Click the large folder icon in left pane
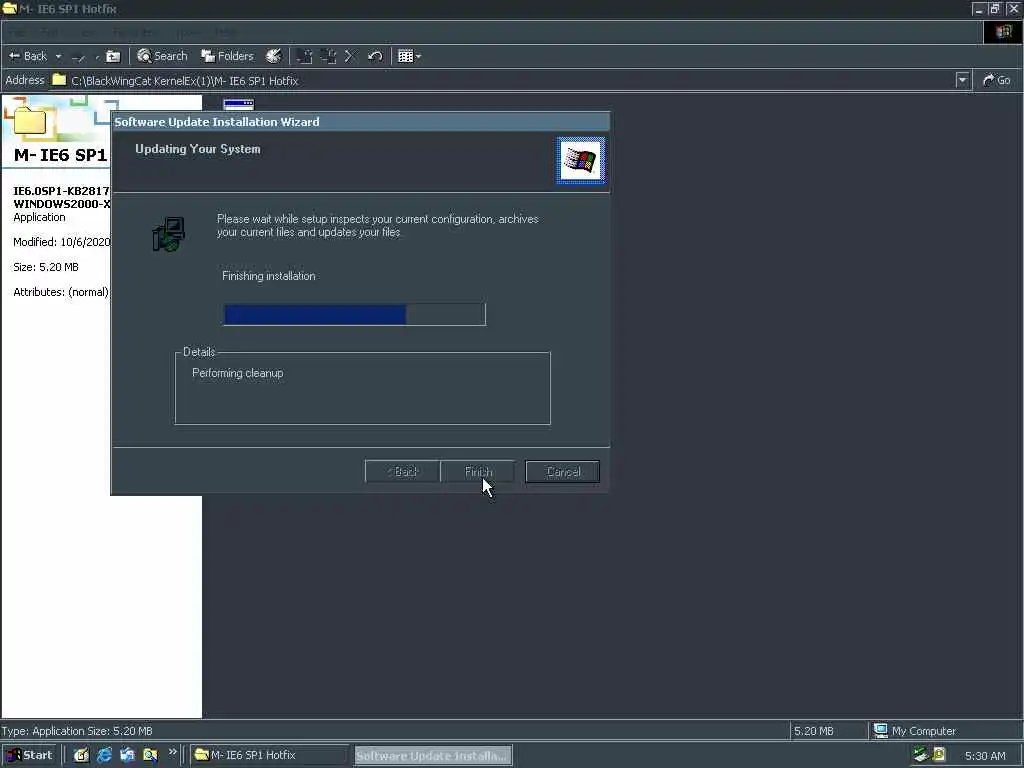This screenshot has width=1024, height=768. point(30,120)
